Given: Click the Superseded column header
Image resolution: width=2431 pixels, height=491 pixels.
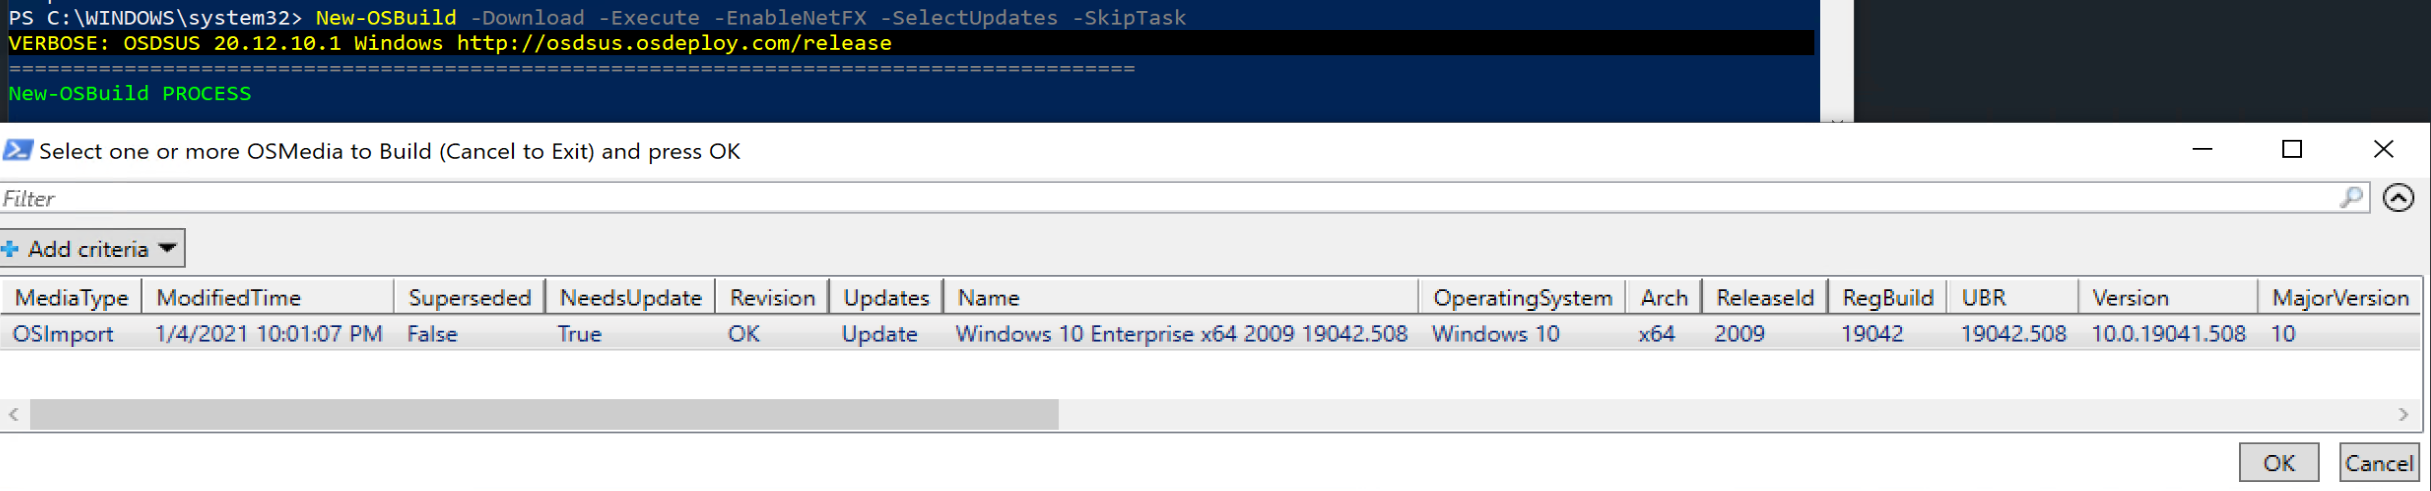Looking at the screenshot, I should (x=469, y=298).
